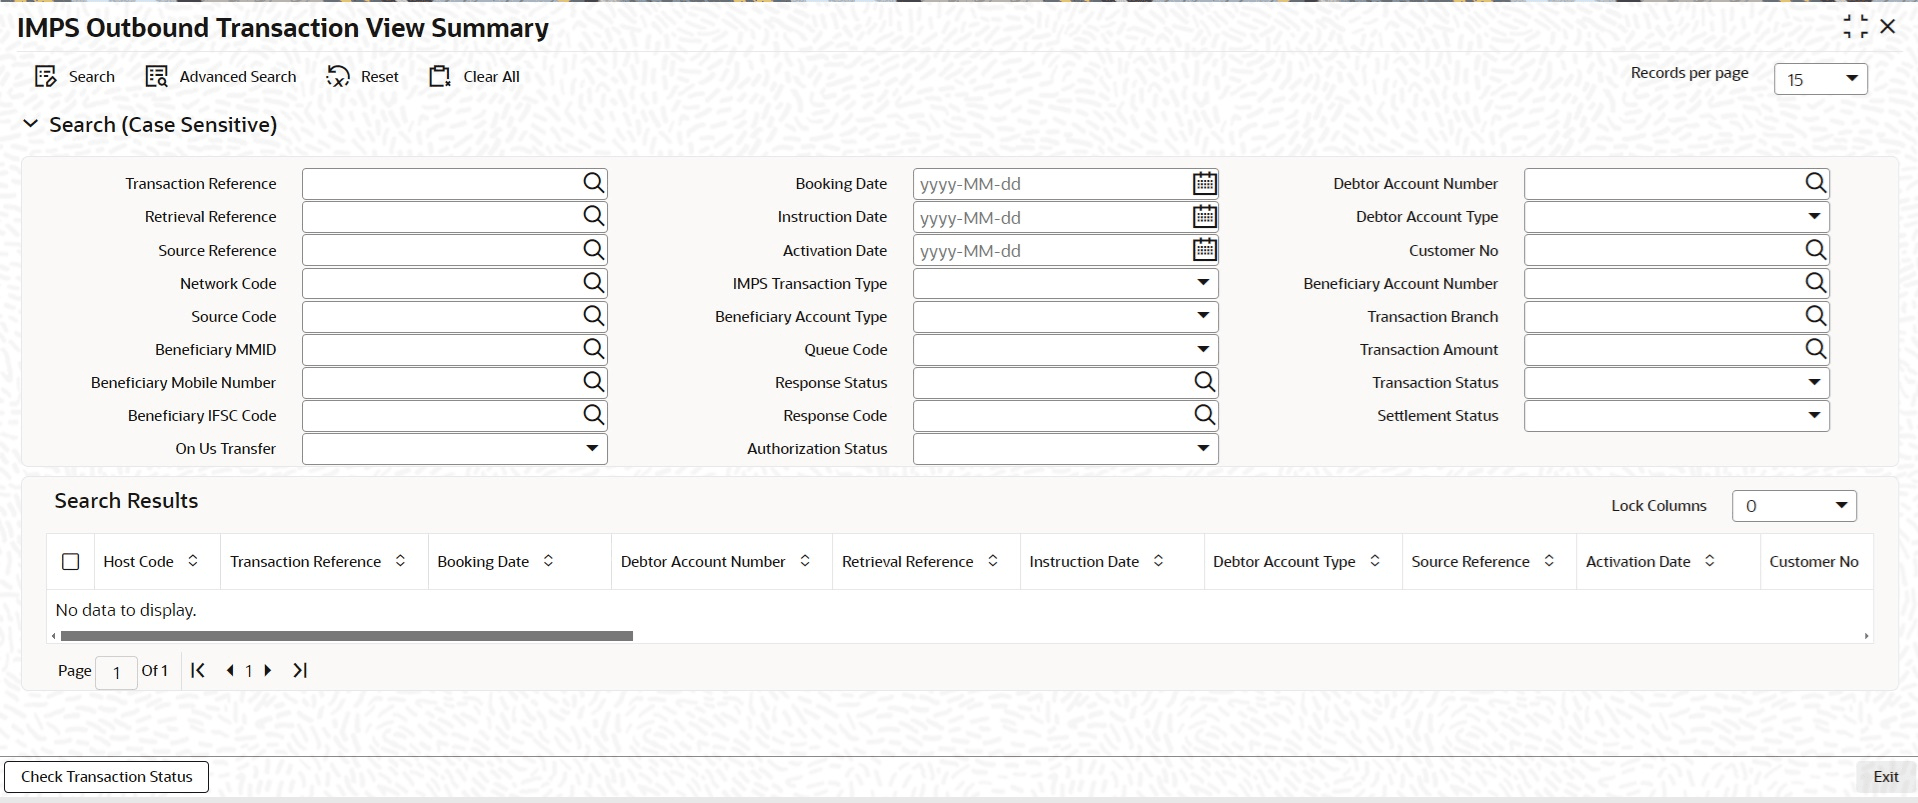The height and width of the screenshot is (803, 1918).
Task: Toggle full-screen view of the window
Action: [1855, 27]
